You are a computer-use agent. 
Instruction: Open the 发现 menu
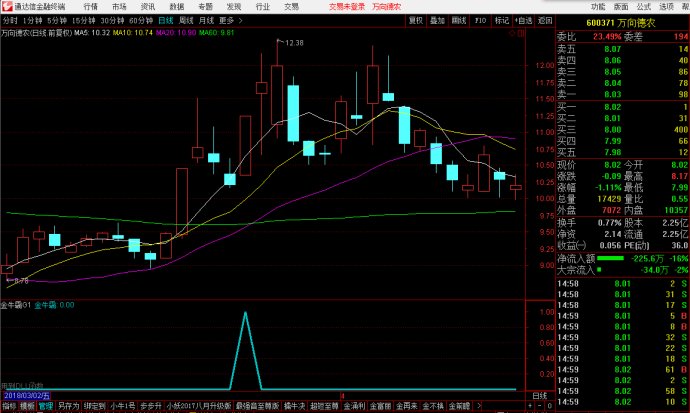coord(234,7)
